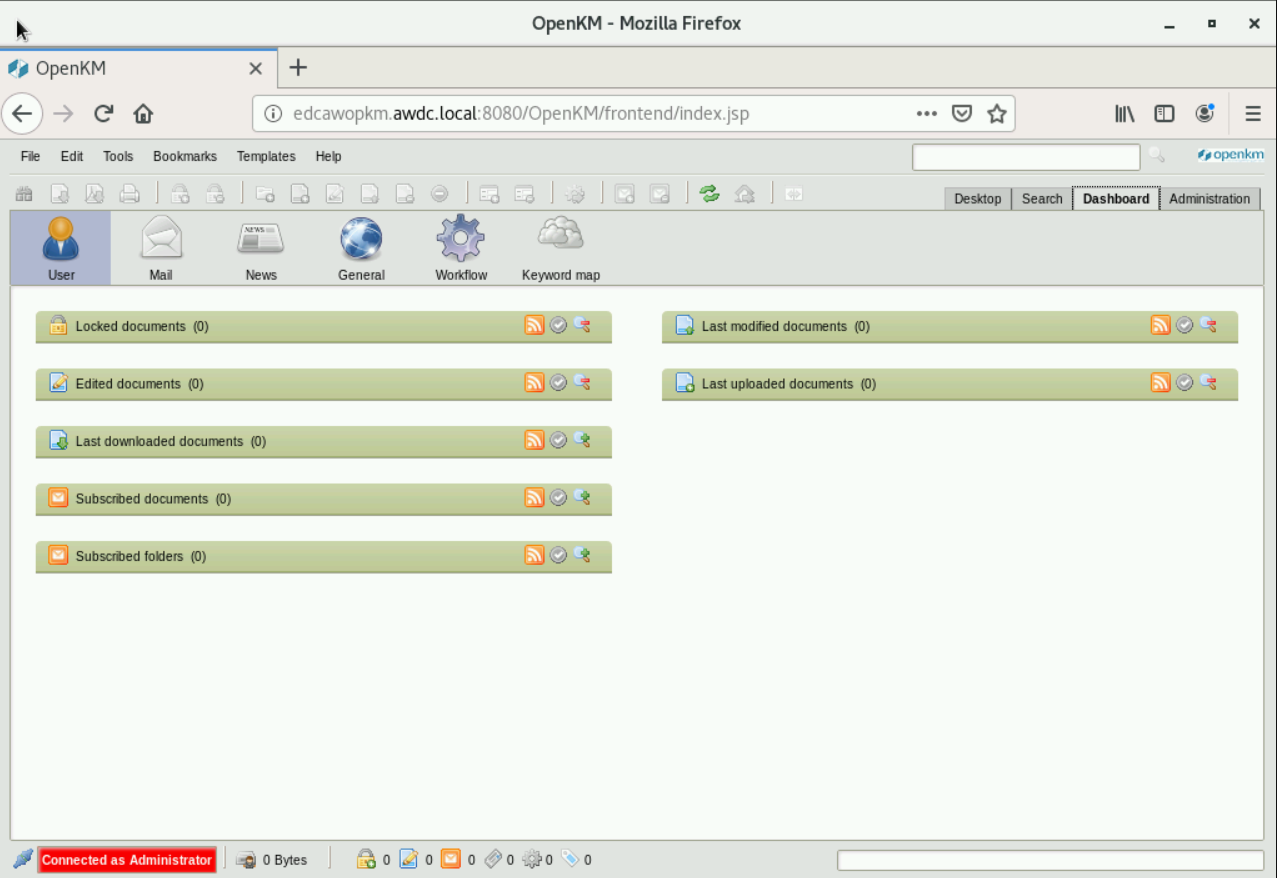Screen dimensions: 1277x878
Task: Click the magnifier icon on Locked documents
Action: tap(582, 325)
